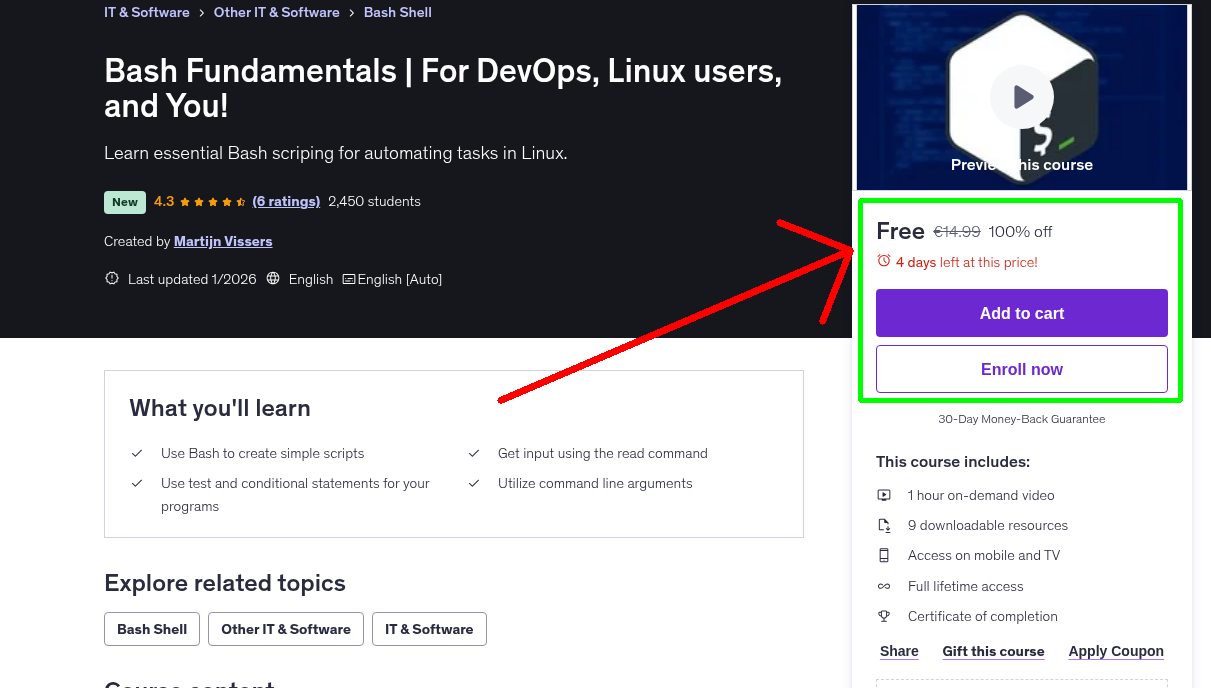Viewport: 1211px width, 688px height.
Task: Play the course preview video
Action: 1021,96
